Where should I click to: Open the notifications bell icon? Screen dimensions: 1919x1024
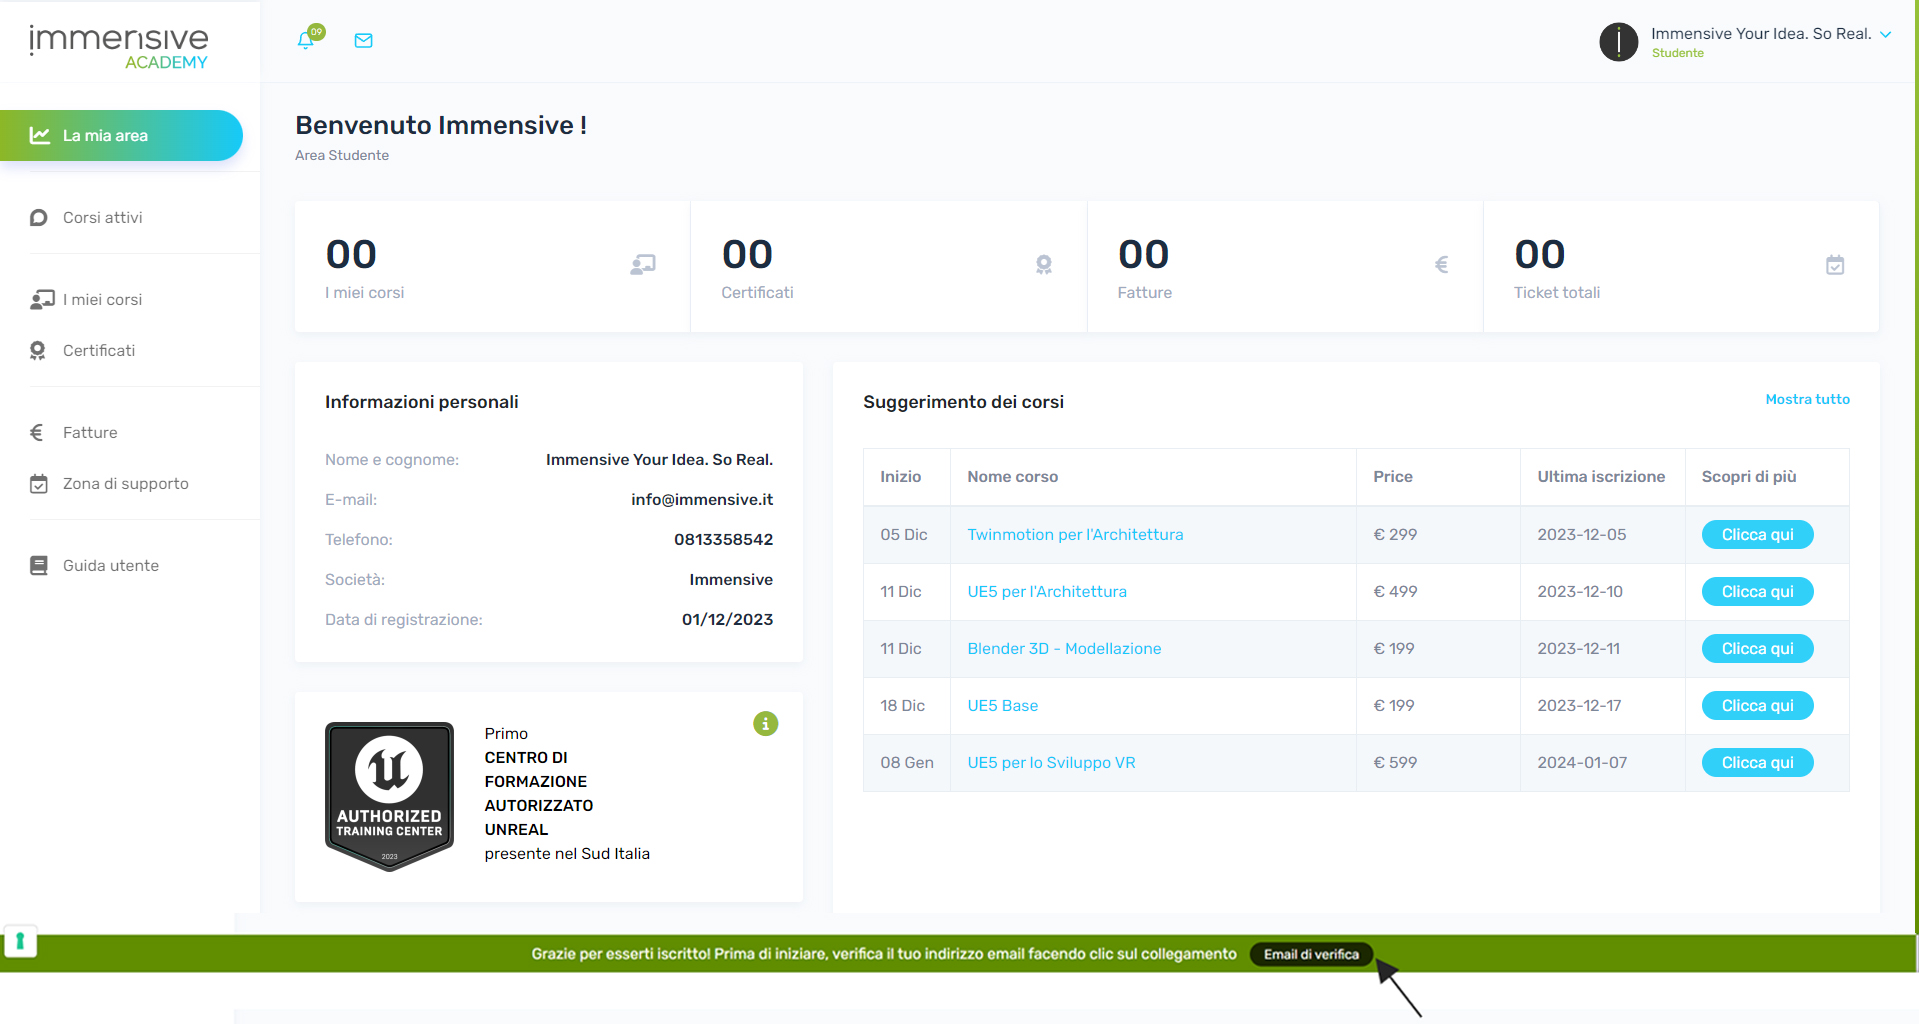(306, 41)
